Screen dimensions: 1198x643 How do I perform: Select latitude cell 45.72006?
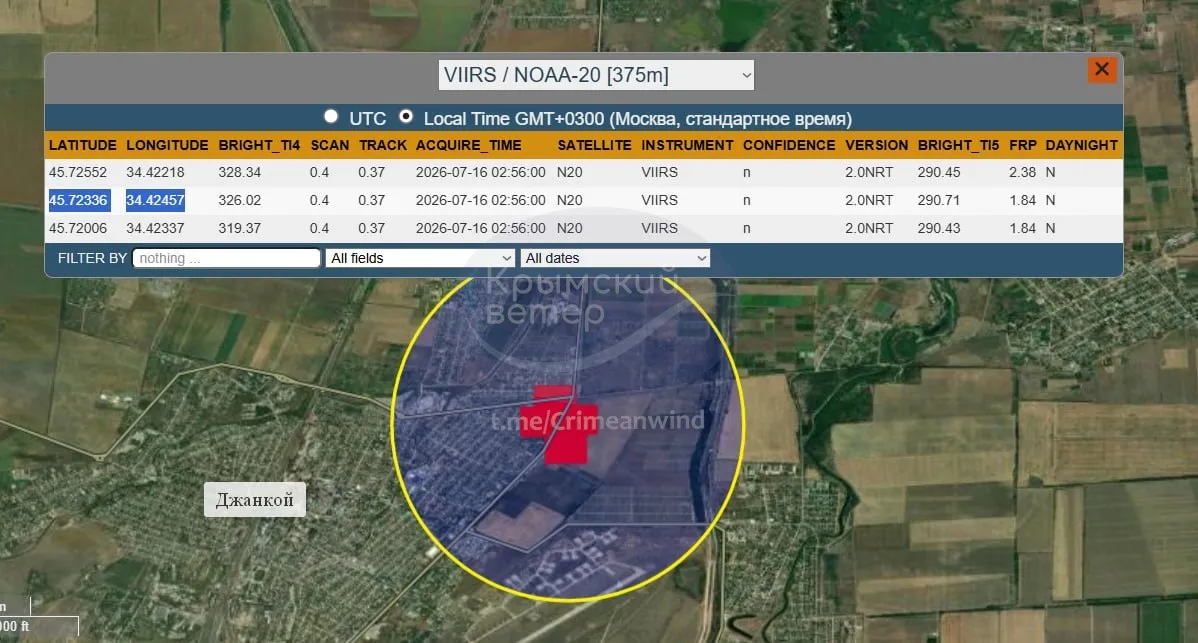coord(78,228)
